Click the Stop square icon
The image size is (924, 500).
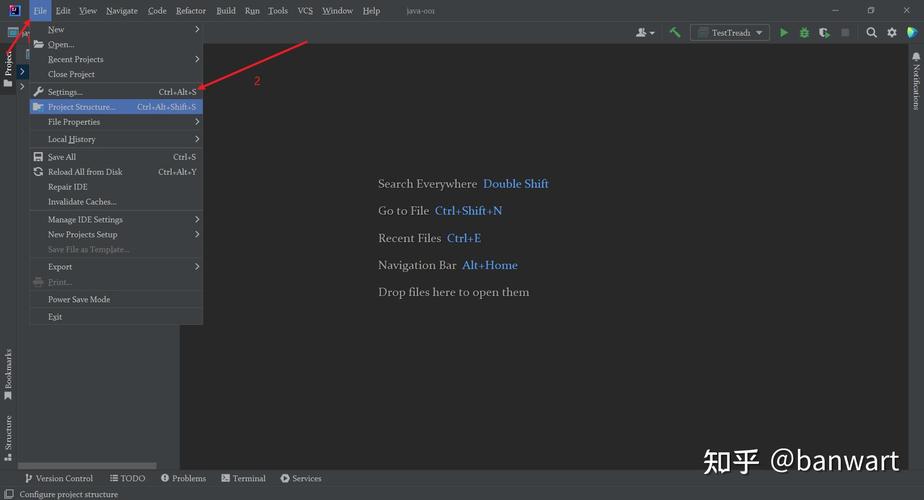[845, 32]
